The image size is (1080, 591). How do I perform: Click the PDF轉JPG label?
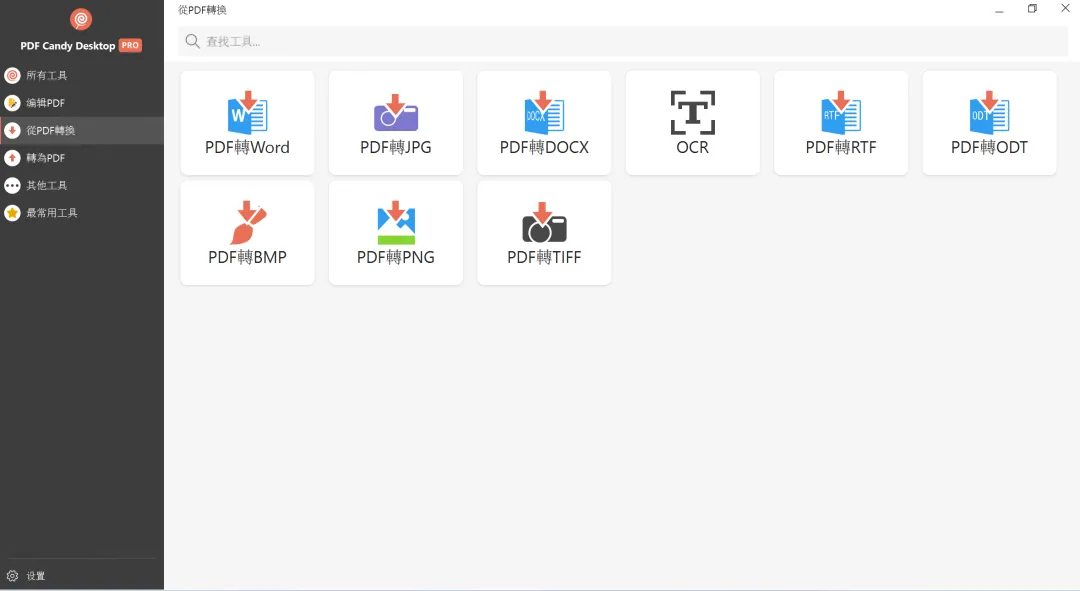click(396, 147)
